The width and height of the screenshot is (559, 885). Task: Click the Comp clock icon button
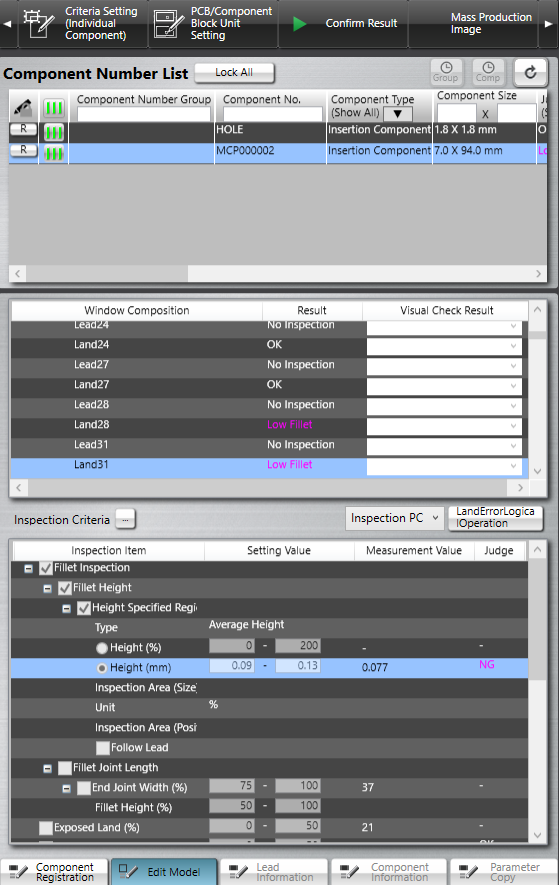tap(488, 72)
